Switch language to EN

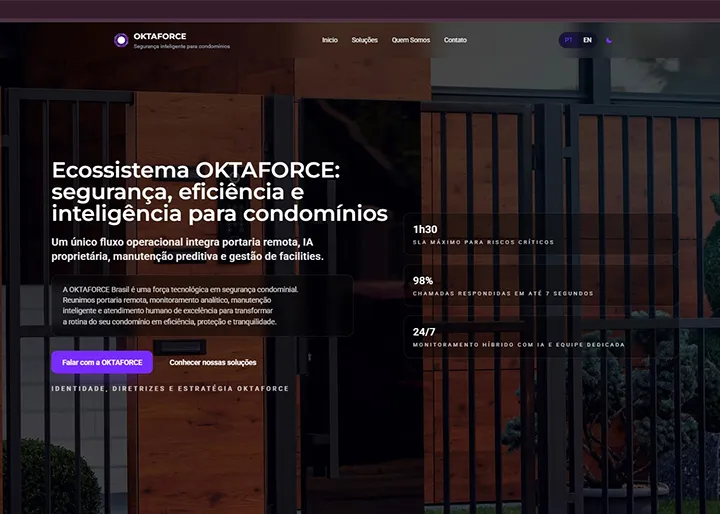[587, 40]
